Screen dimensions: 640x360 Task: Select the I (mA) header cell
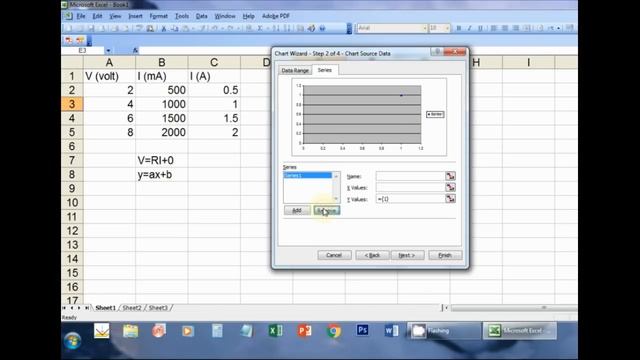[162, 76]
